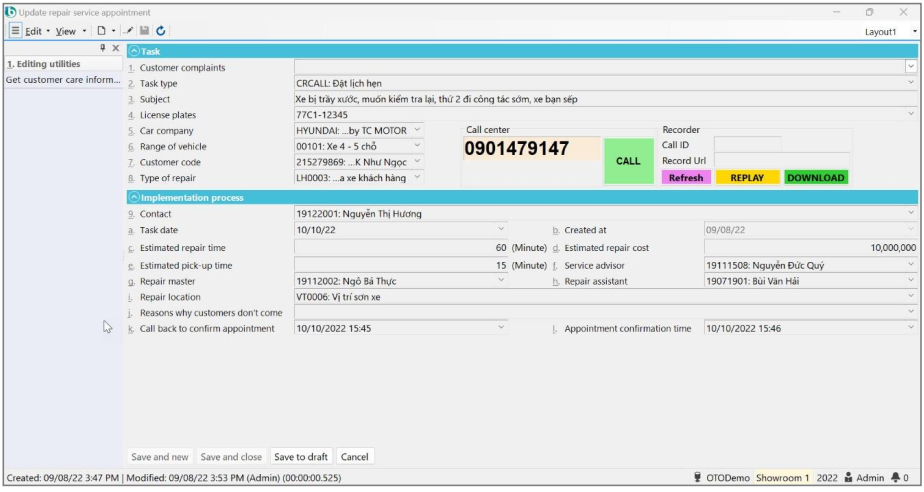
Task: Click the Subject text field
Action: coord(605,99)
